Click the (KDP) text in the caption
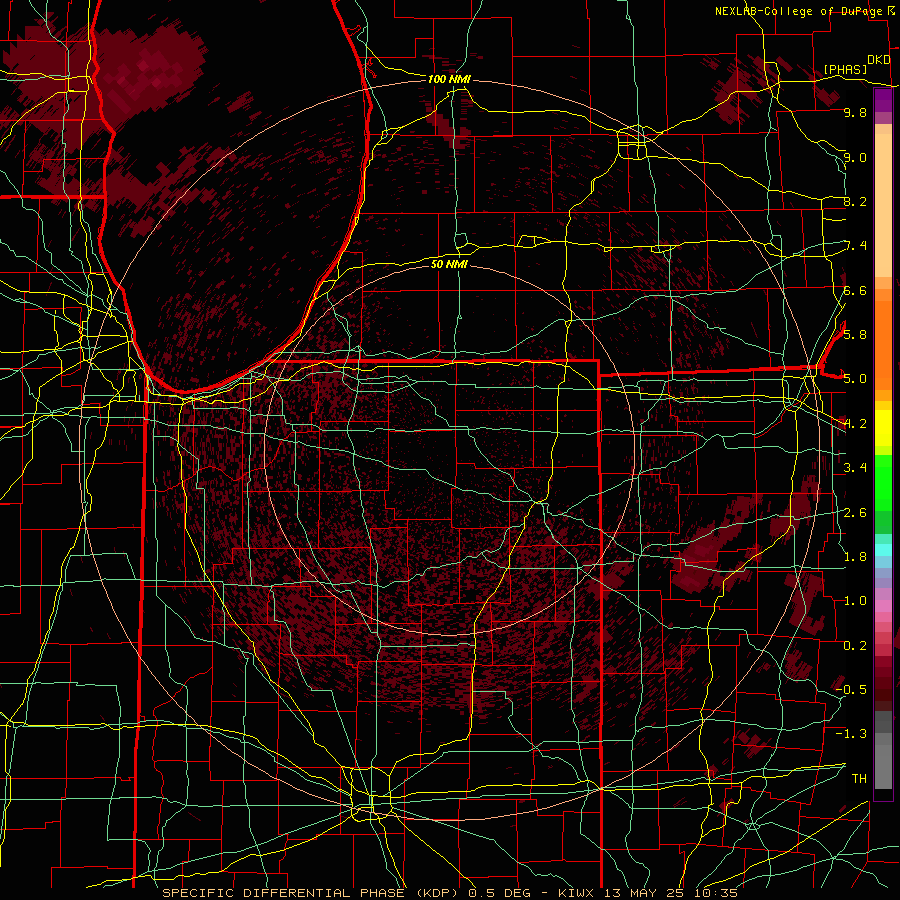Viewport: 900px width, 900px height. [436, 893]
